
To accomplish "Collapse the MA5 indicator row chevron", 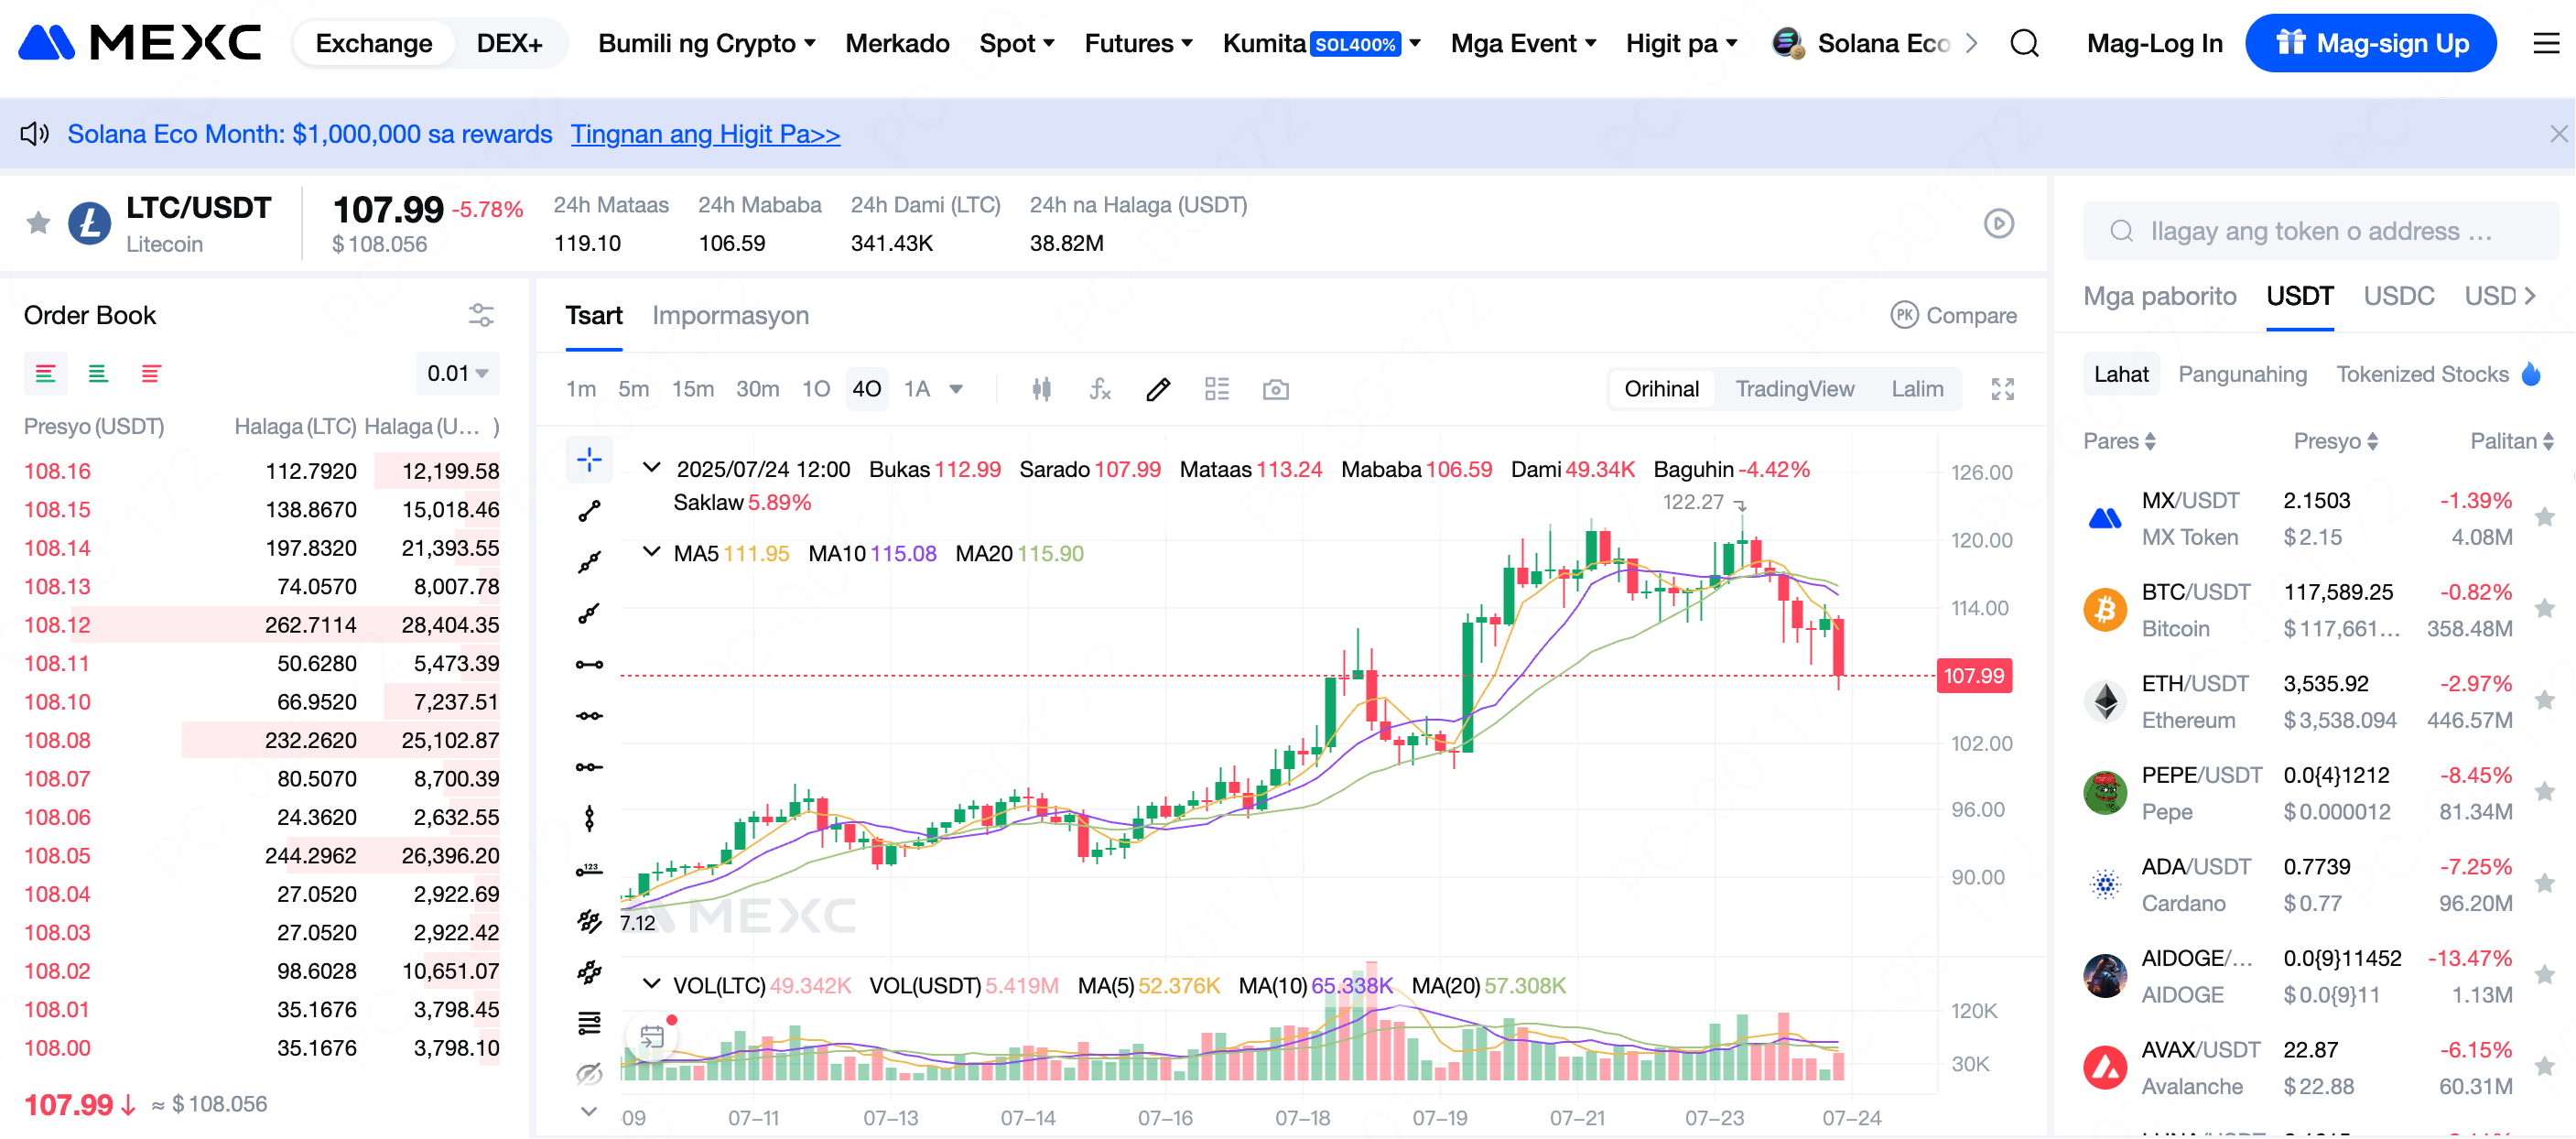I will point(651,552).
